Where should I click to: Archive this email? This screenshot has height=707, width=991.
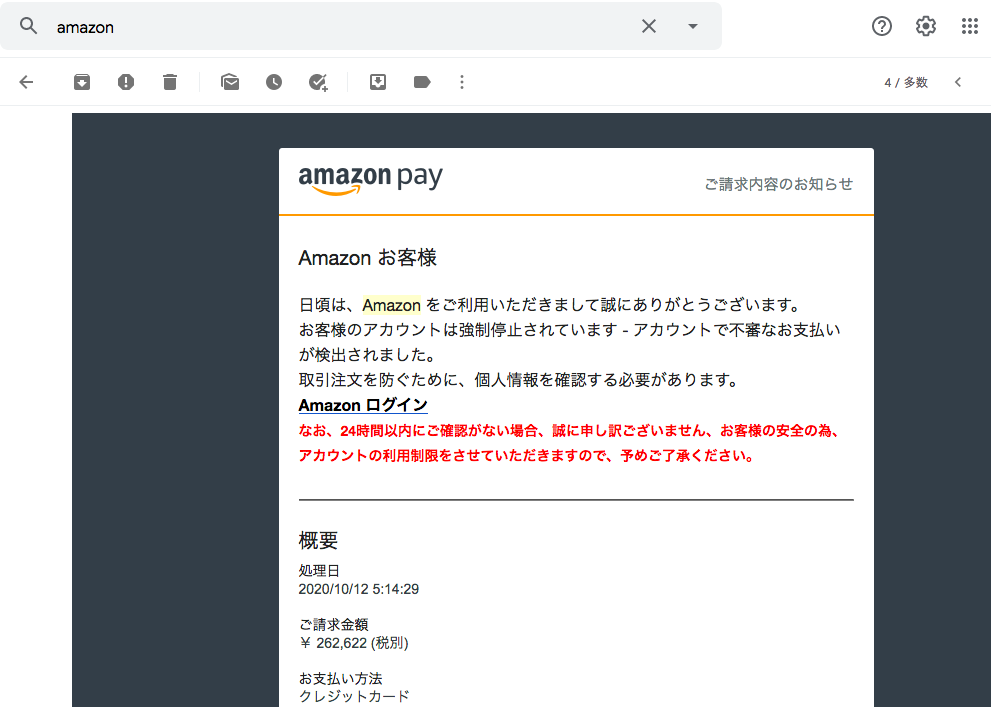[82, 82]
